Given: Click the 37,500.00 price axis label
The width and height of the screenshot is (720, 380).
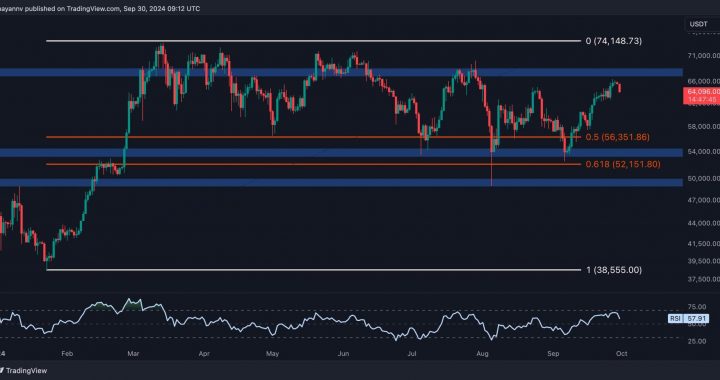Looking at the screenshot, I should click(x=703, y=279).
